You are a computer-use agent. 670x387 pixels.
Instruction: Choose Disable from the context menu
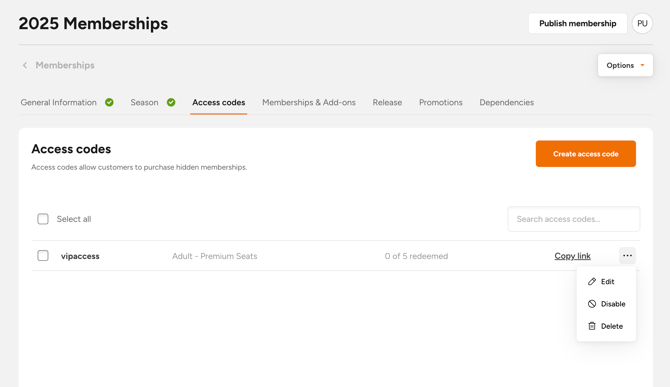pos(606,304)
